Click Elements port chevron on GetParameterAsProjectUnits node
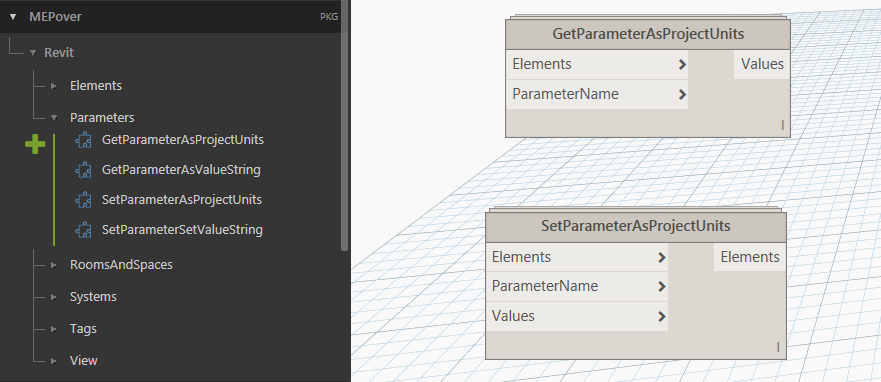The height and width of the screenshot is (382, 881). tap(682, 65)
